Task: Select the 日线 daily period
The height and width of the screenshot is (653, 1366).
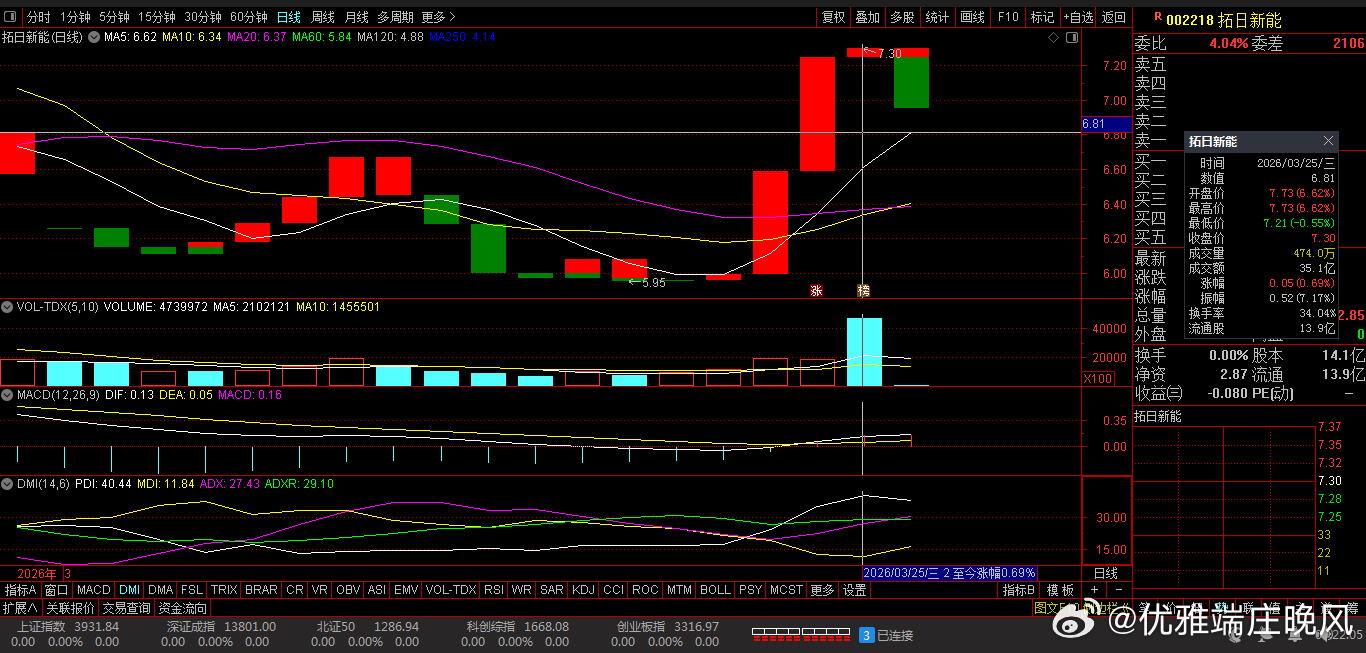Action: pyautogui.click(x=288, y=17)
